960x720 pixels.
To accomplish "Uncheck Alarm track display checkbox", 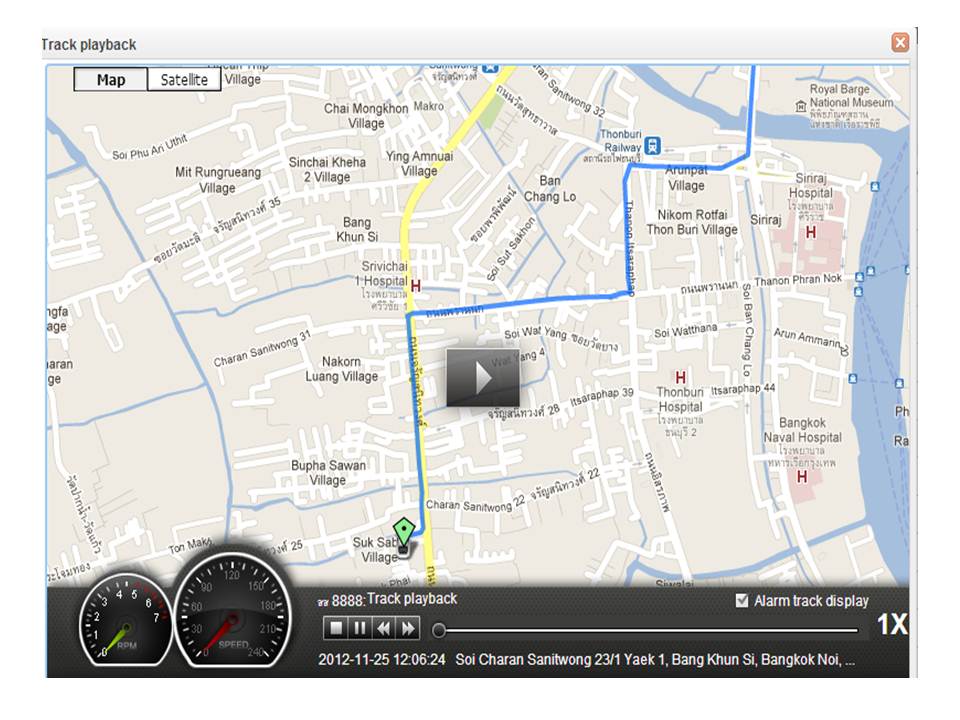I will 741,600.
